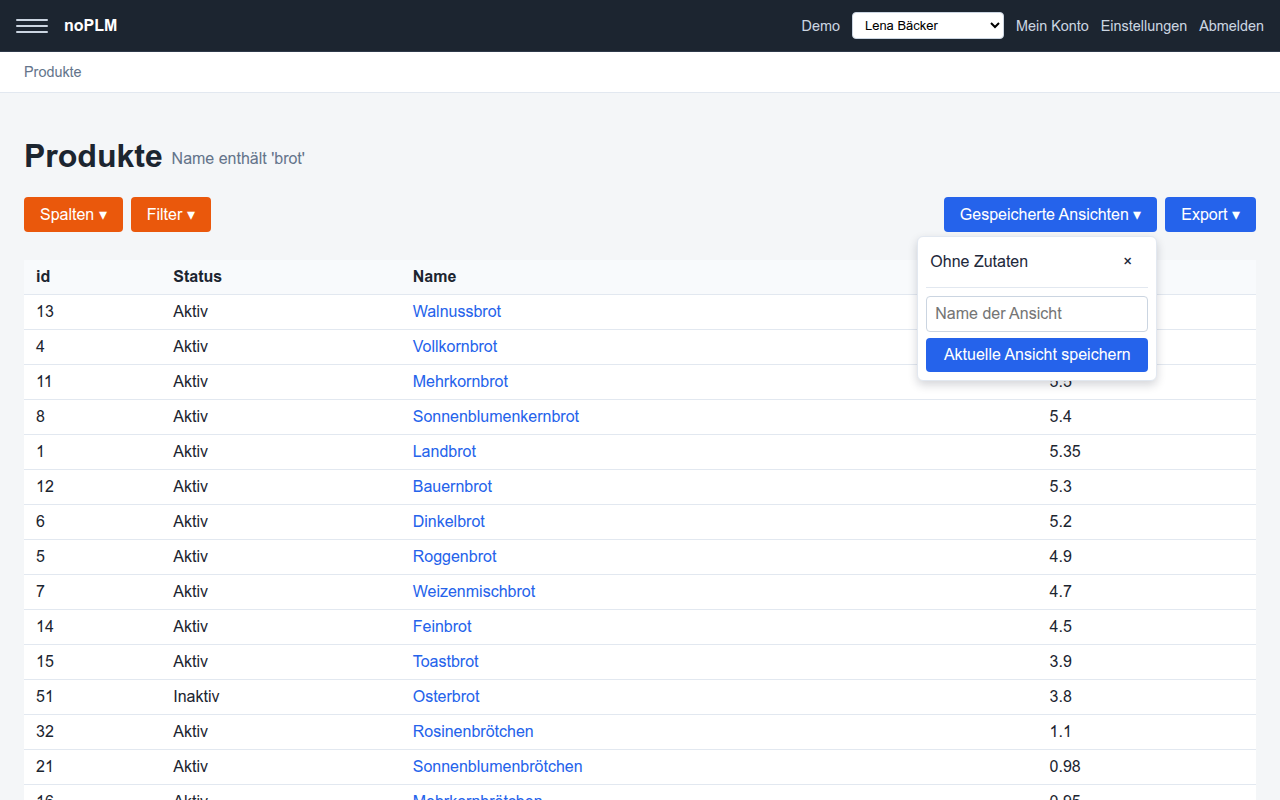The width and height of the screenshot is (1280, 800).
Task: Open the Osterbrot product link
Action: coord(446,696)
